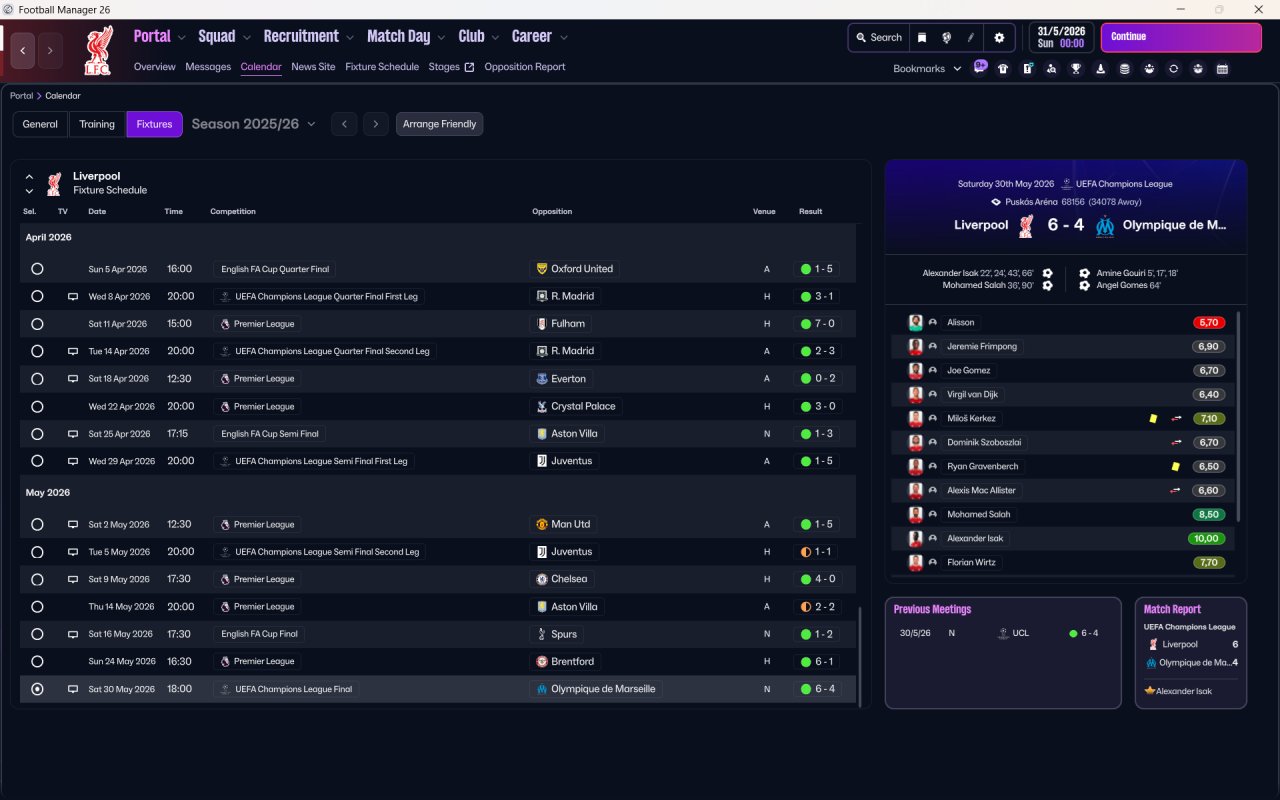Click the Oxford United club badge
Image resolution: width=1280 pixels, height=800 pixels.
[x=542, y=269]
